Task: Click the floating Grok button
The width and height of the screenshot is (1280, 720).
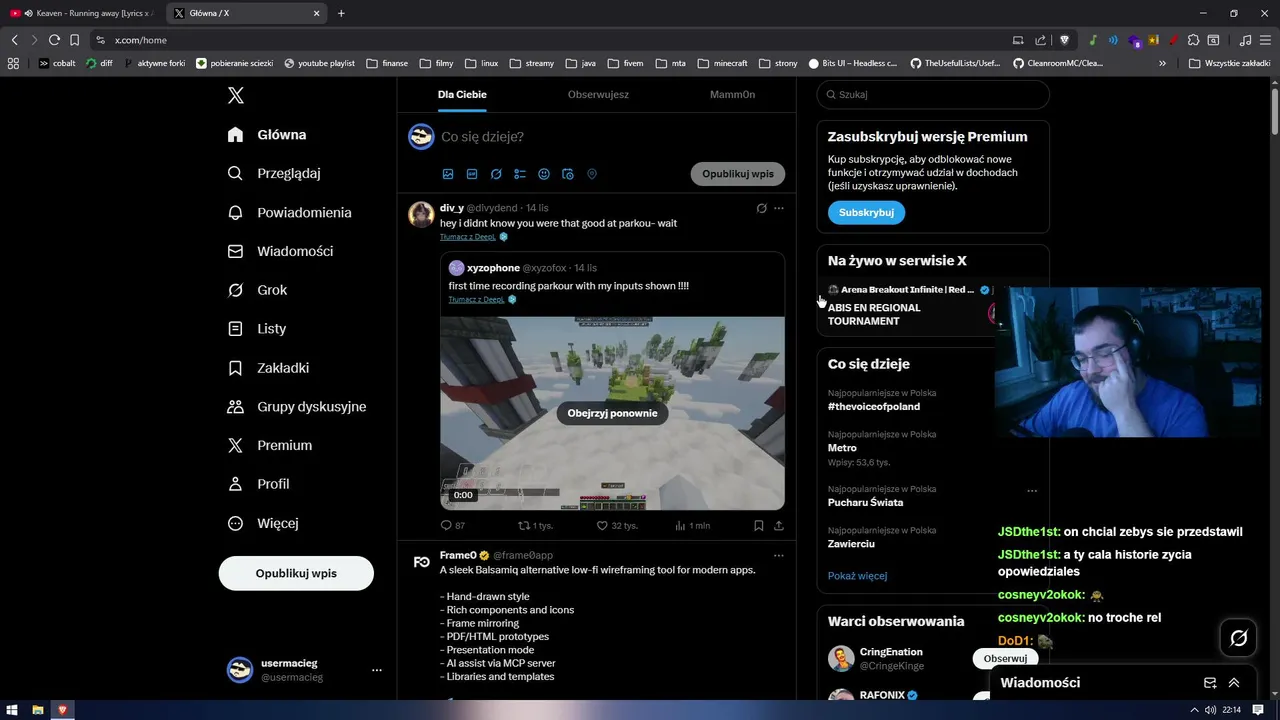Action: coord(1238,638)
